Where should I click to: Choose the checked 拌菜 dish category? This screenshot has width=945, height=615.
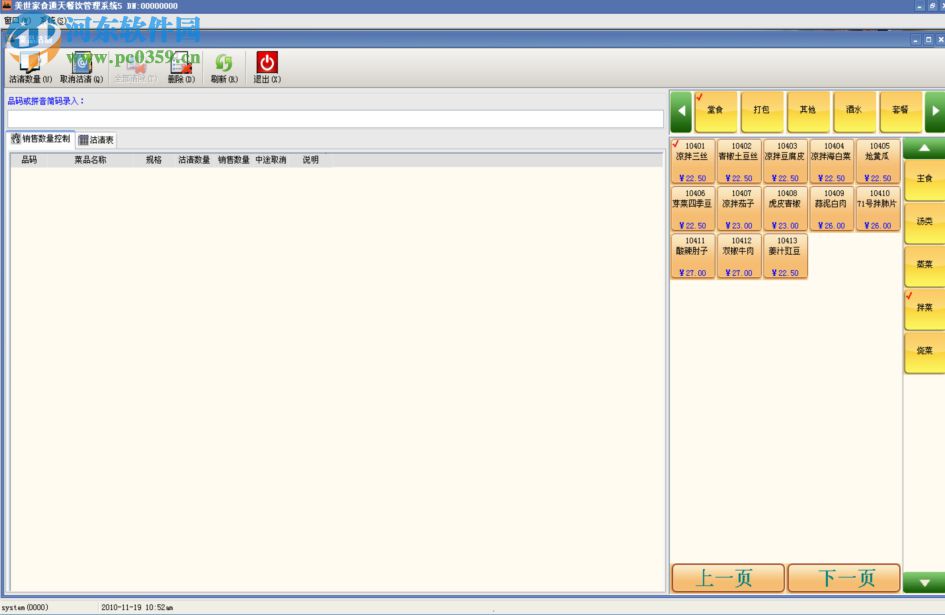point(925,308)
